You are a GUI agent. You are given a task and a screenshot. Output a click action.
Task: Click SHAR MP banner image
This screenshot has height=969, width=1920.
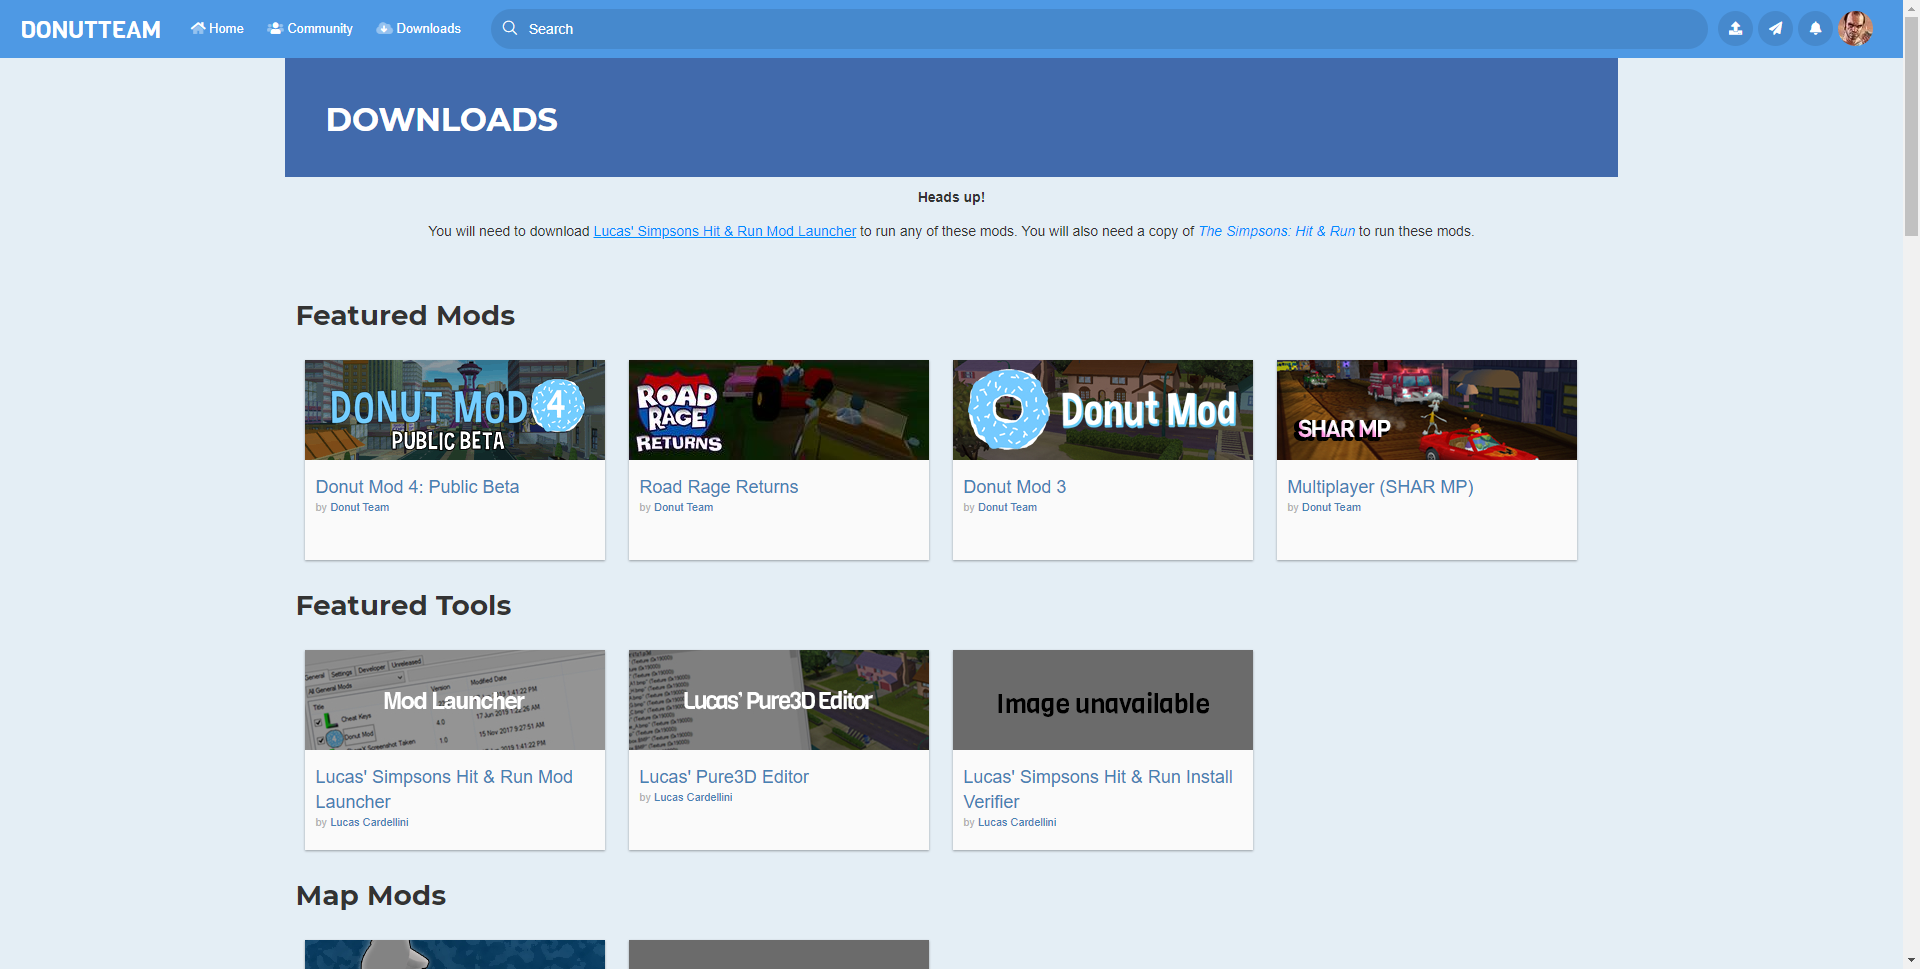pyautogui.click(x=1427, y=410)
